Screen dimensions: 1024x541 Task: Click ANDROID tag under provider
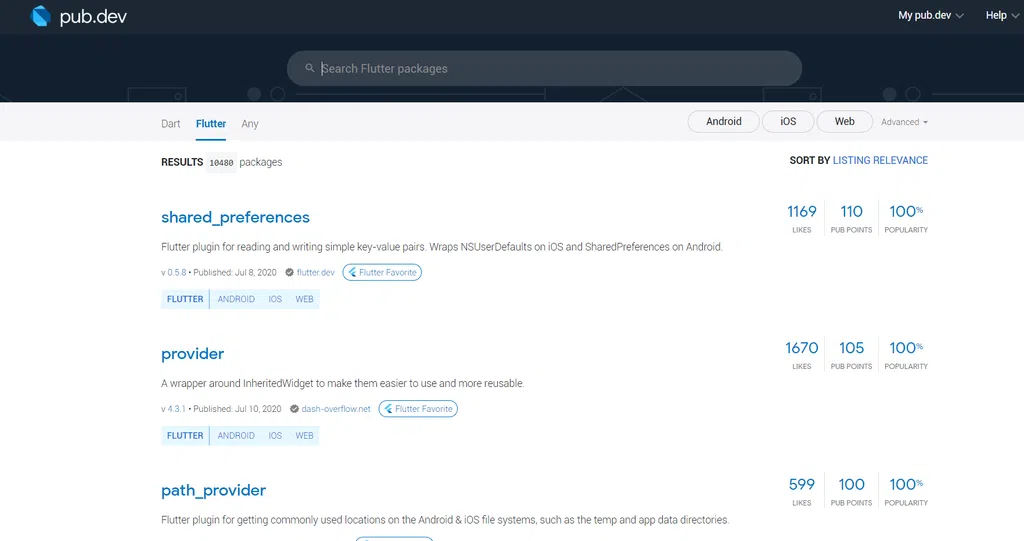236,436
